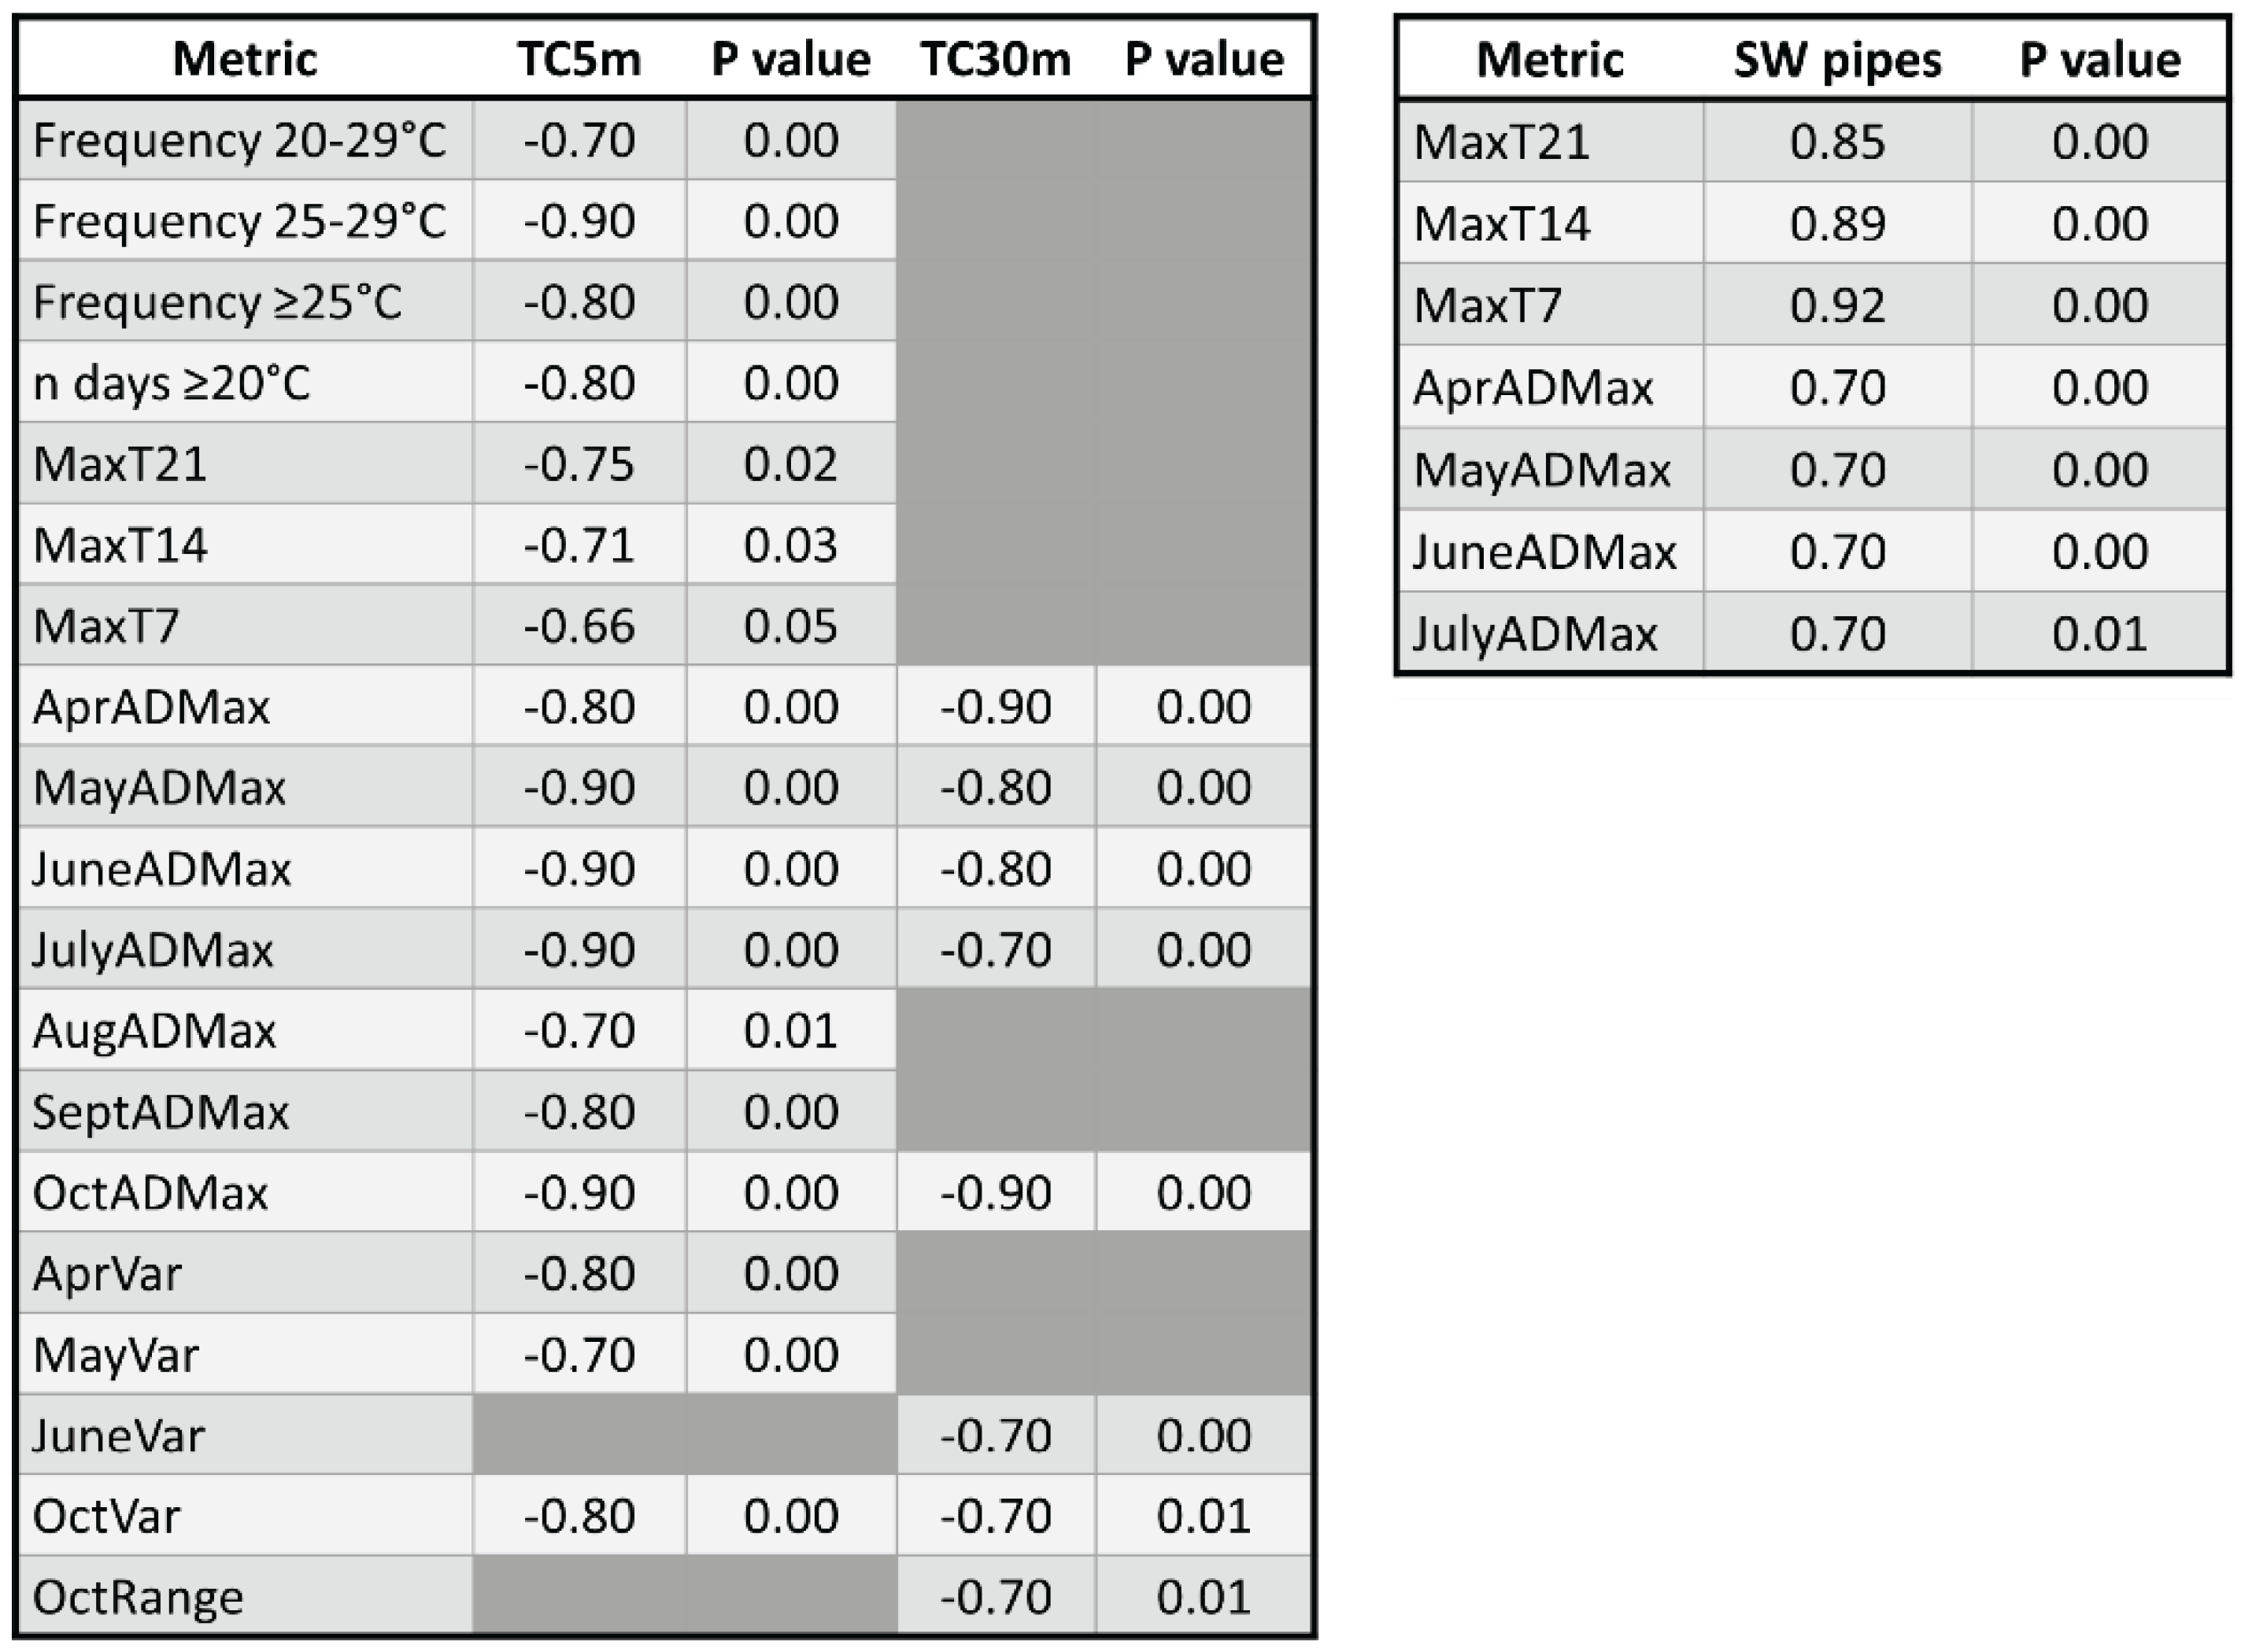Click the Frequency ≥25°C row label

point(218,302)
